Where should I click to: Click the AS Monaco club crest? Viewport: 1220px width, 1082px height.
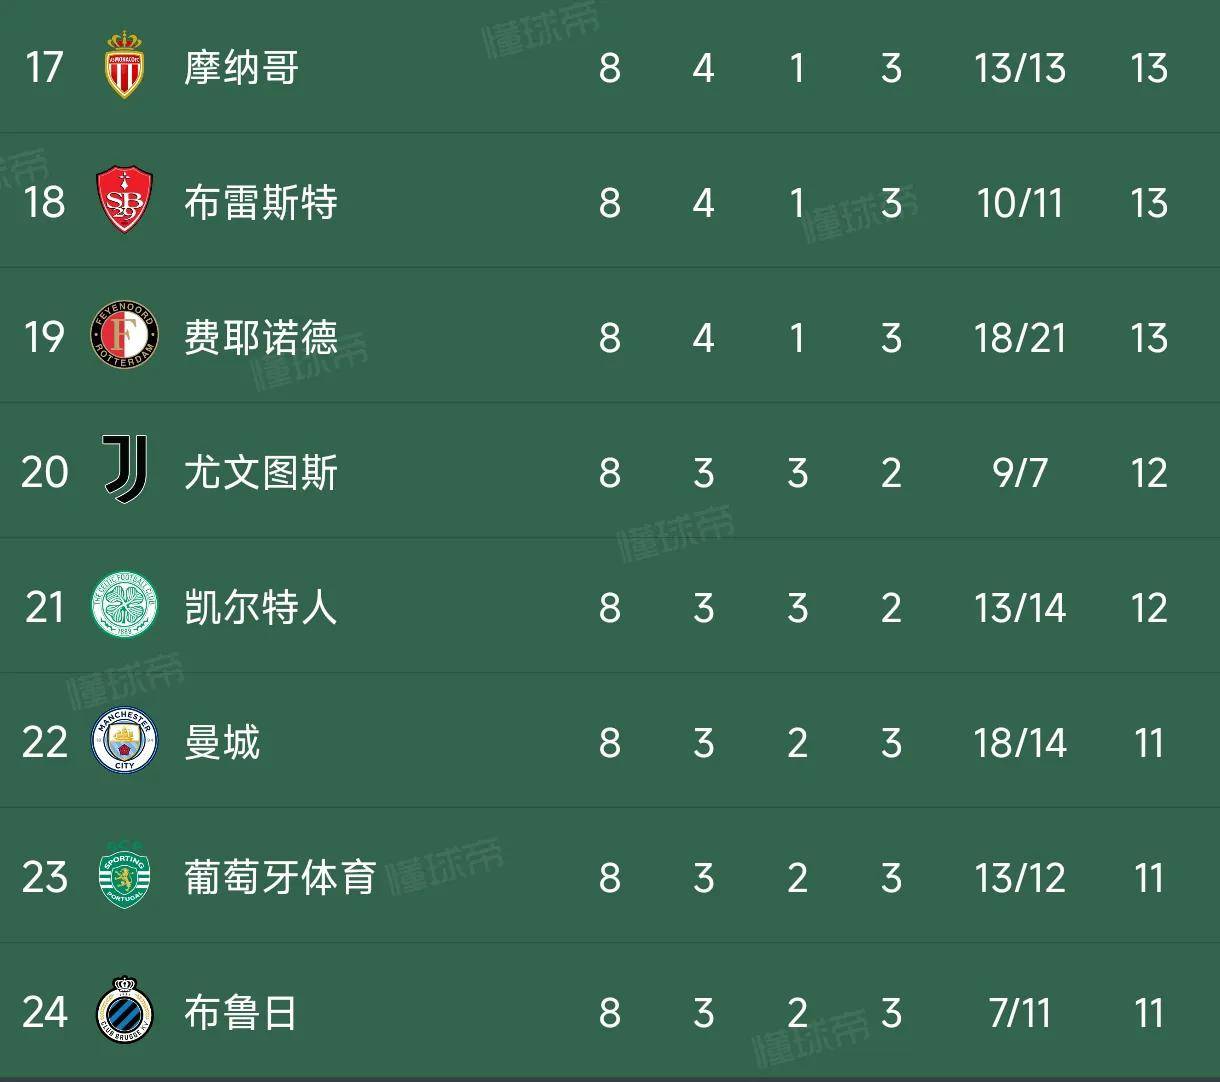tap(125, 65)
